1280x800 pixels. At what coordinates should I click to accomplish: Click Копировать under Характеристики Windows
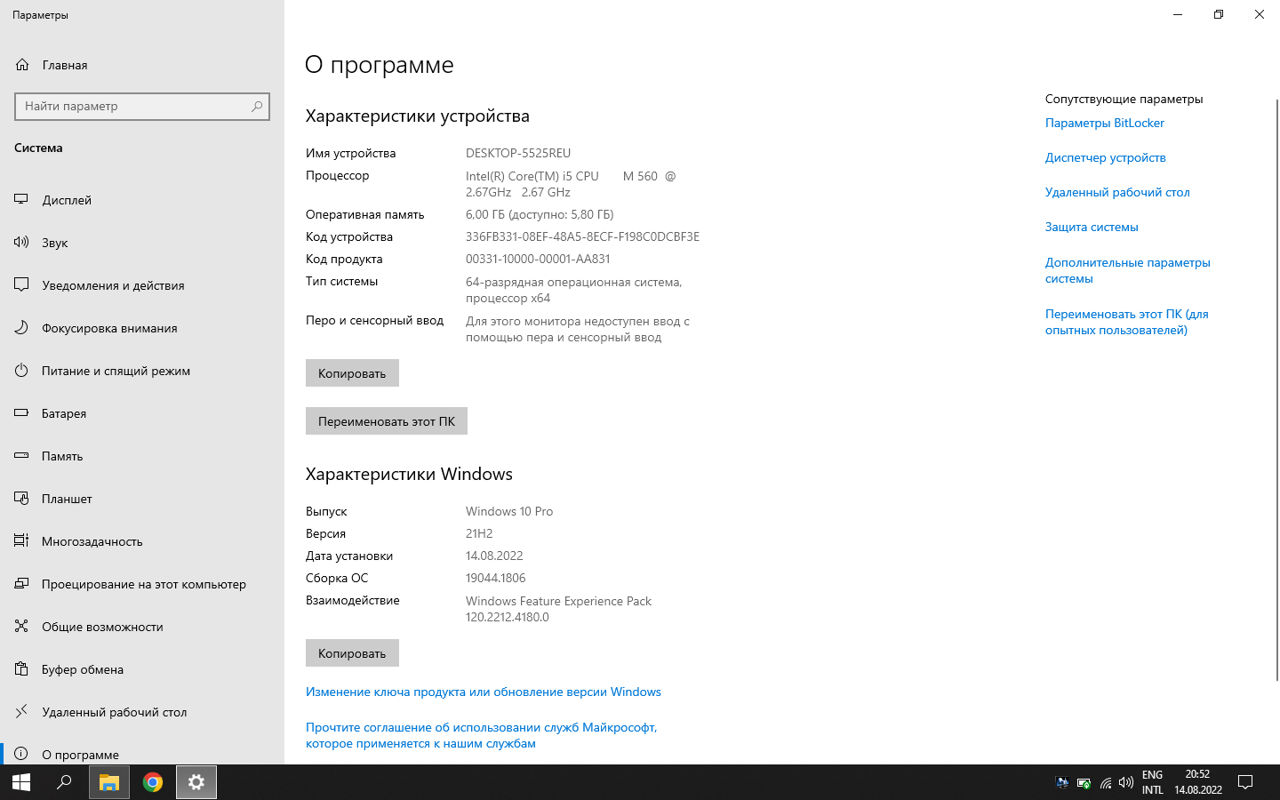click(352, 653)
